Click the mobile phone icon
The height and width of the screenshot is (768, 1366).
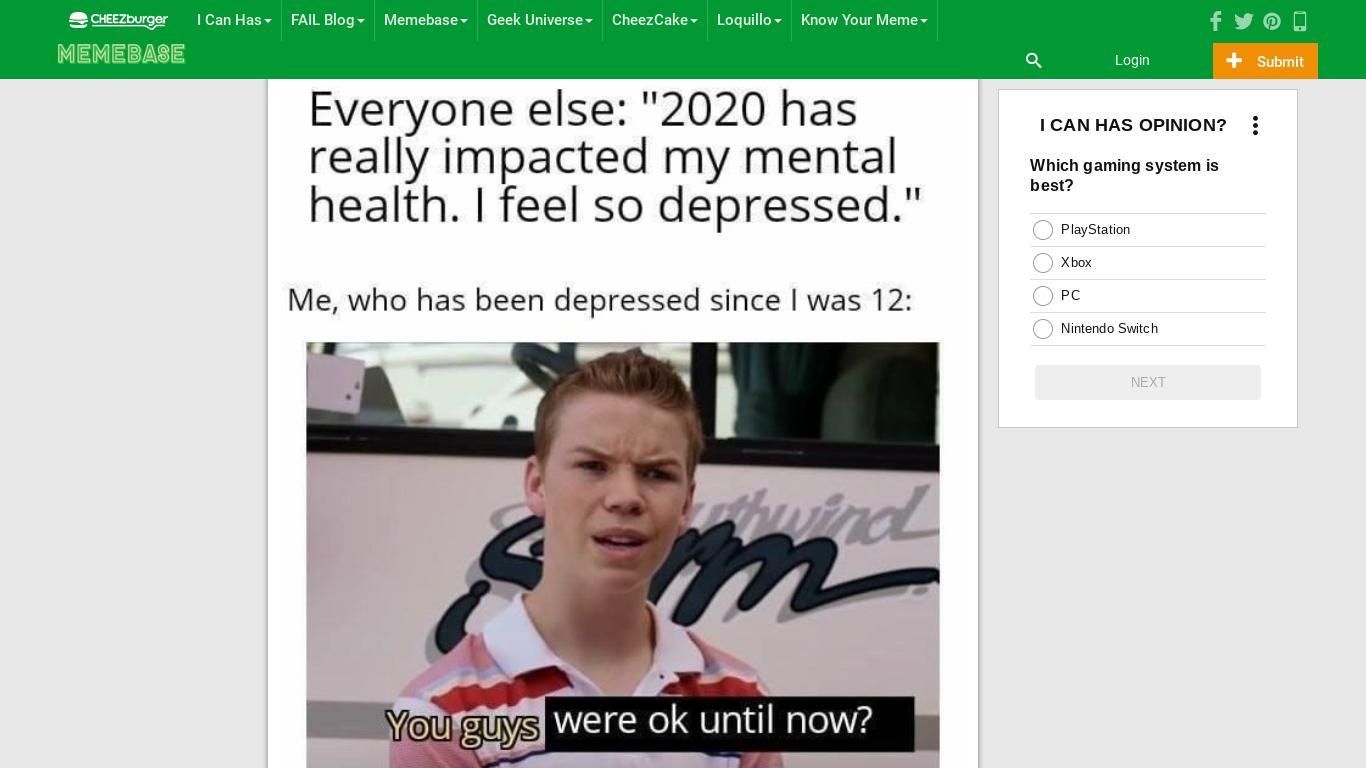click(x=1300, y=21)
